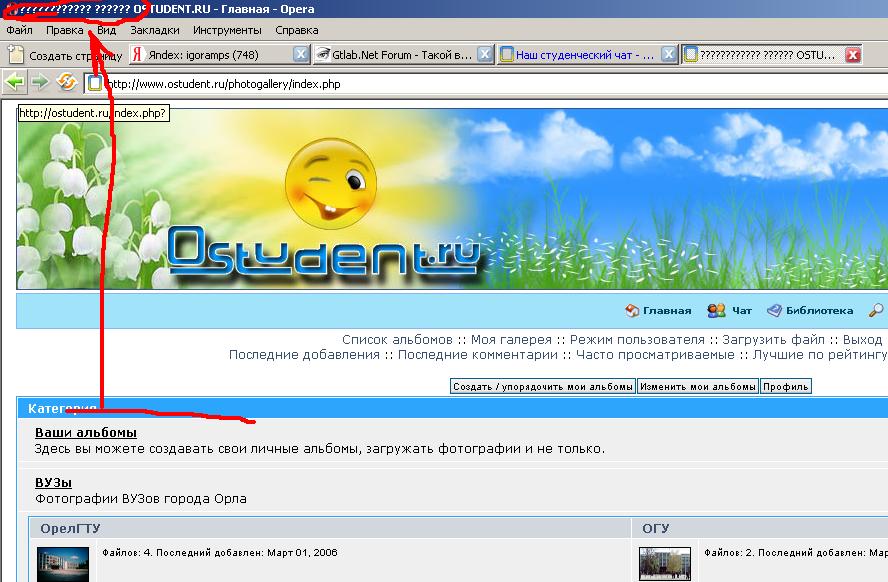Open the Библиотека navigation link
Viewport: 888px width, 582px height.
[x=819, y=310]
